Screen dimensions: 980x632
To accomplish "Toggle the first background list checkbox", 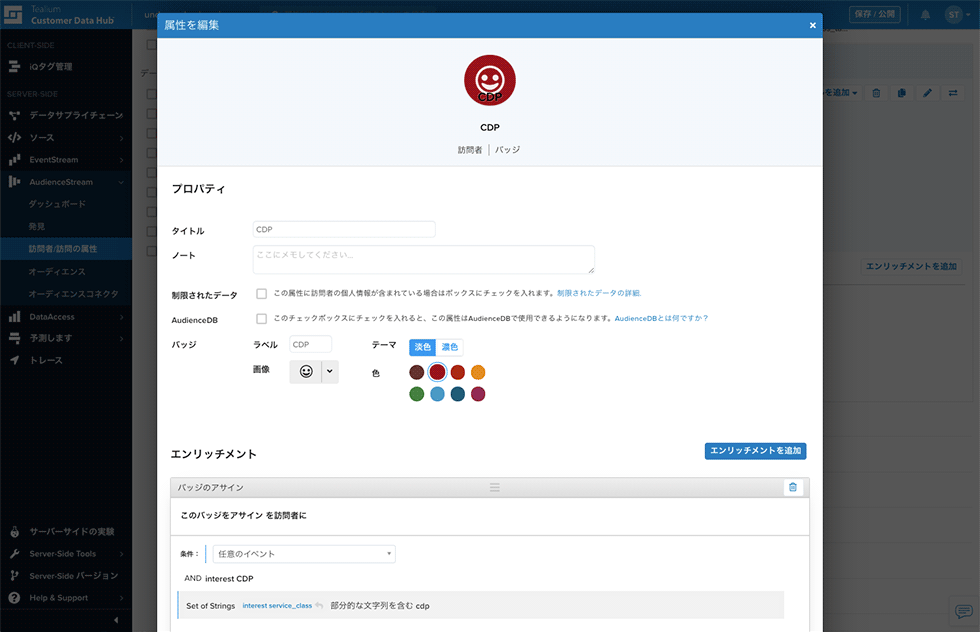I will (x=151, y=44).
